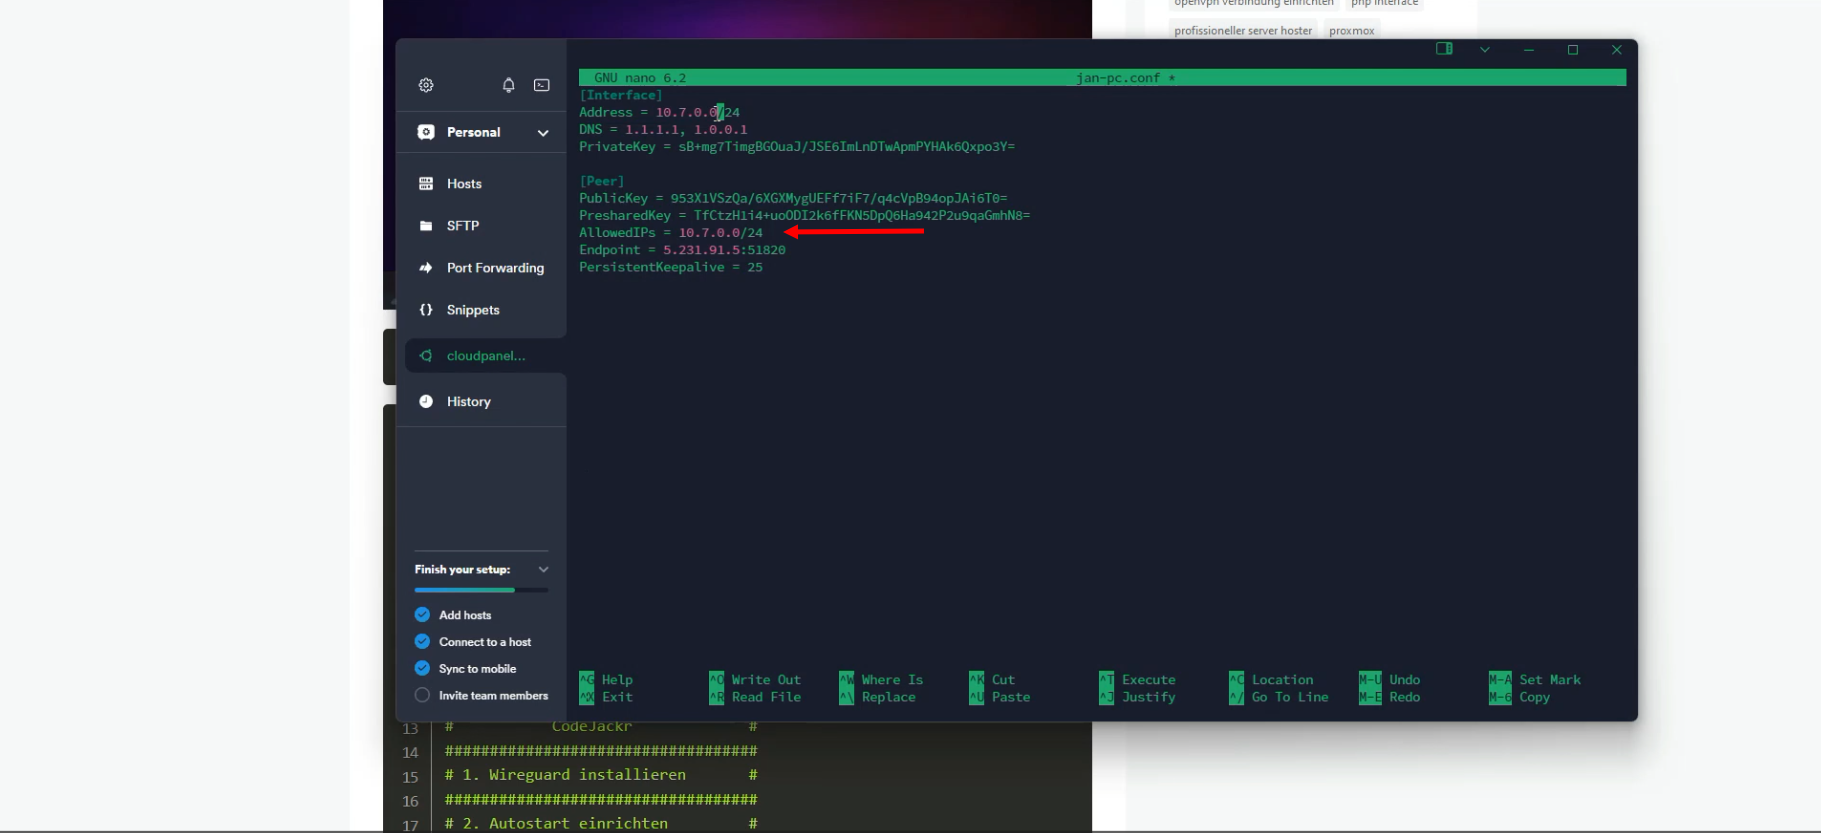The image size is (1821, 833).
Task: Click the setup progress bar
Action: coord(481,590)
